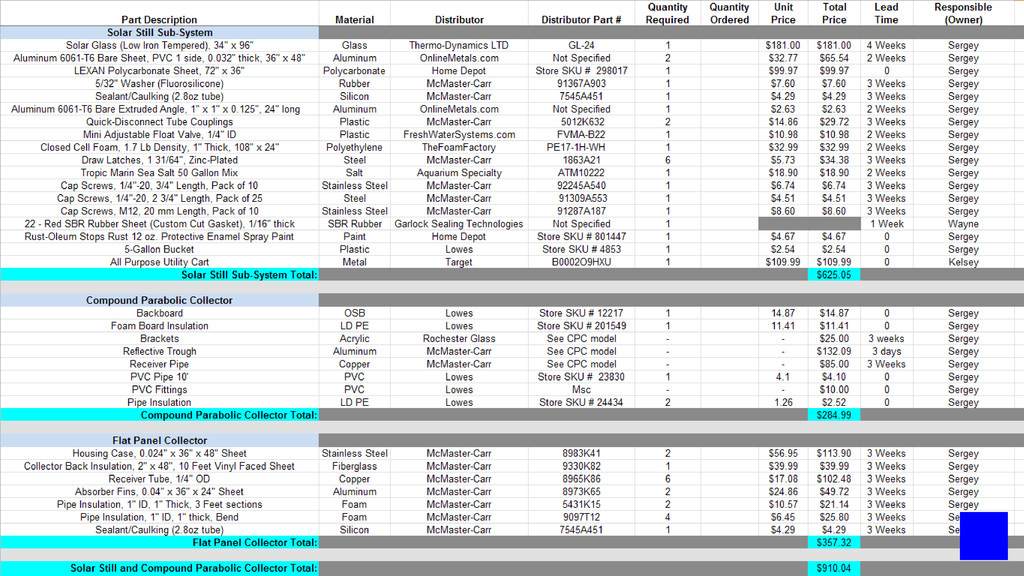
Task: Click Compound Parabolic Collector section title
Action: point(159,300)
